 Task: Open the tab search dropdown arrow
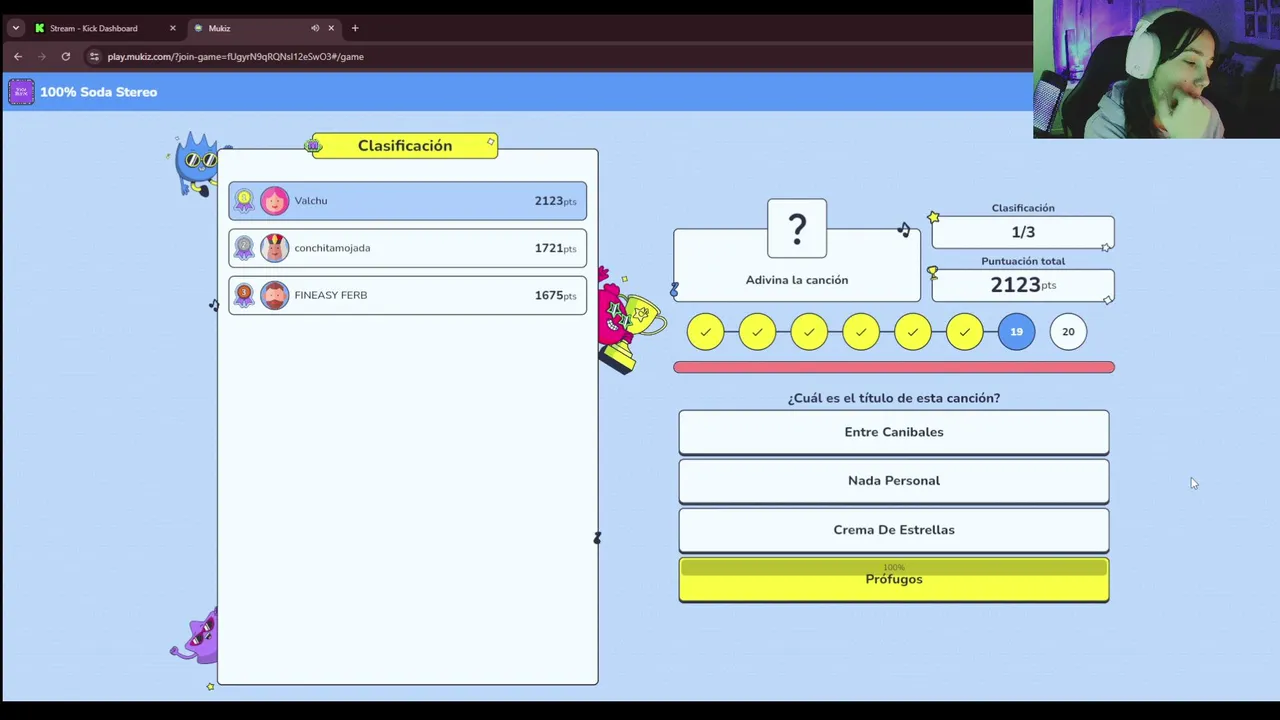15,28
